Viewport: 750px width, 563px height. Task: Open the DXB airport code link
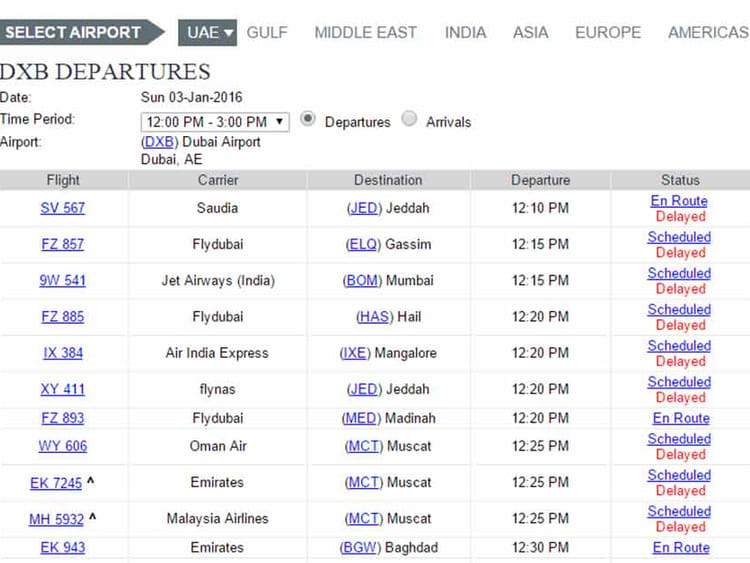(x=159, y=142)
